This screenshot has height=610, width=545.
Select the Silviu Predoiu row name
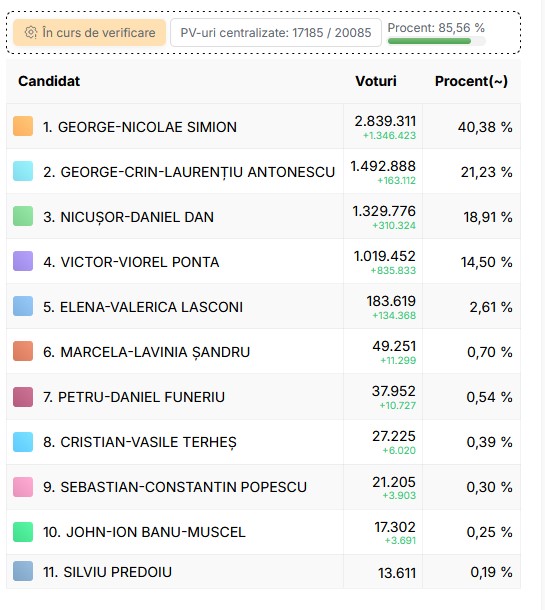[107, 572]
